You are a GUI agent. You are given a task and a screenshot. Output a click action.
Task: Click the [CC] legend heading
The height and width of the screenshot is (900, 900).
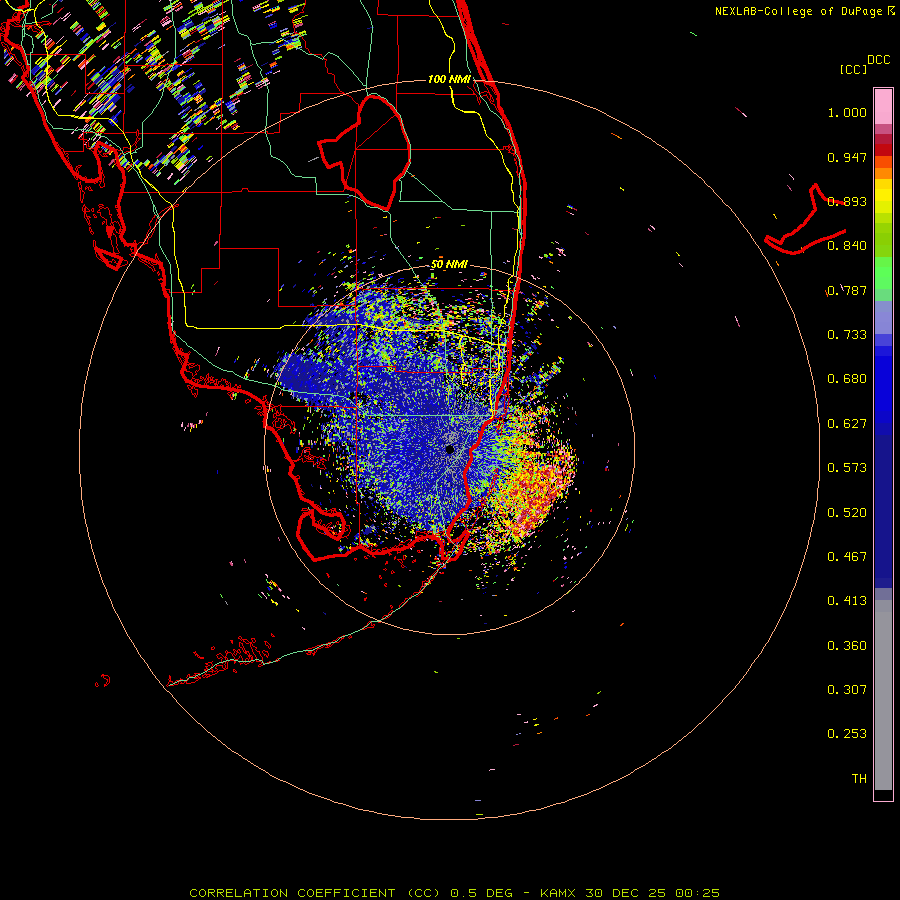(853, 69)
